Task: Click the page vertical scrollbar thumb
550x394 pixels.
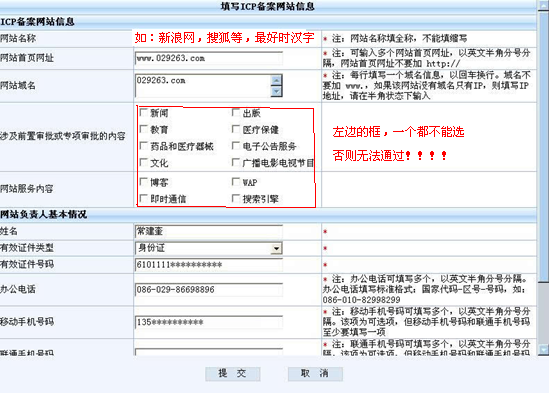Action: click(543, 147)
